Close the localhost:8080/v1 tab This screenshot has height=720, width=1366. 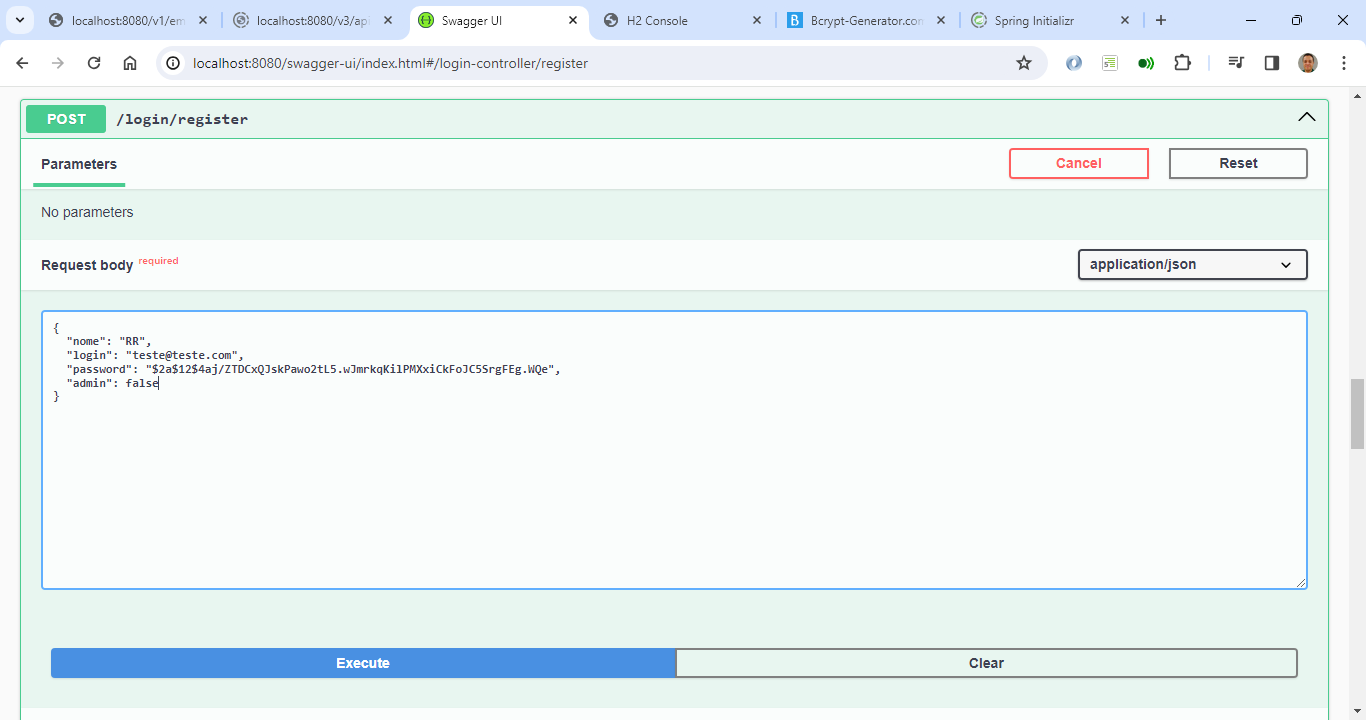pos(203,20)
